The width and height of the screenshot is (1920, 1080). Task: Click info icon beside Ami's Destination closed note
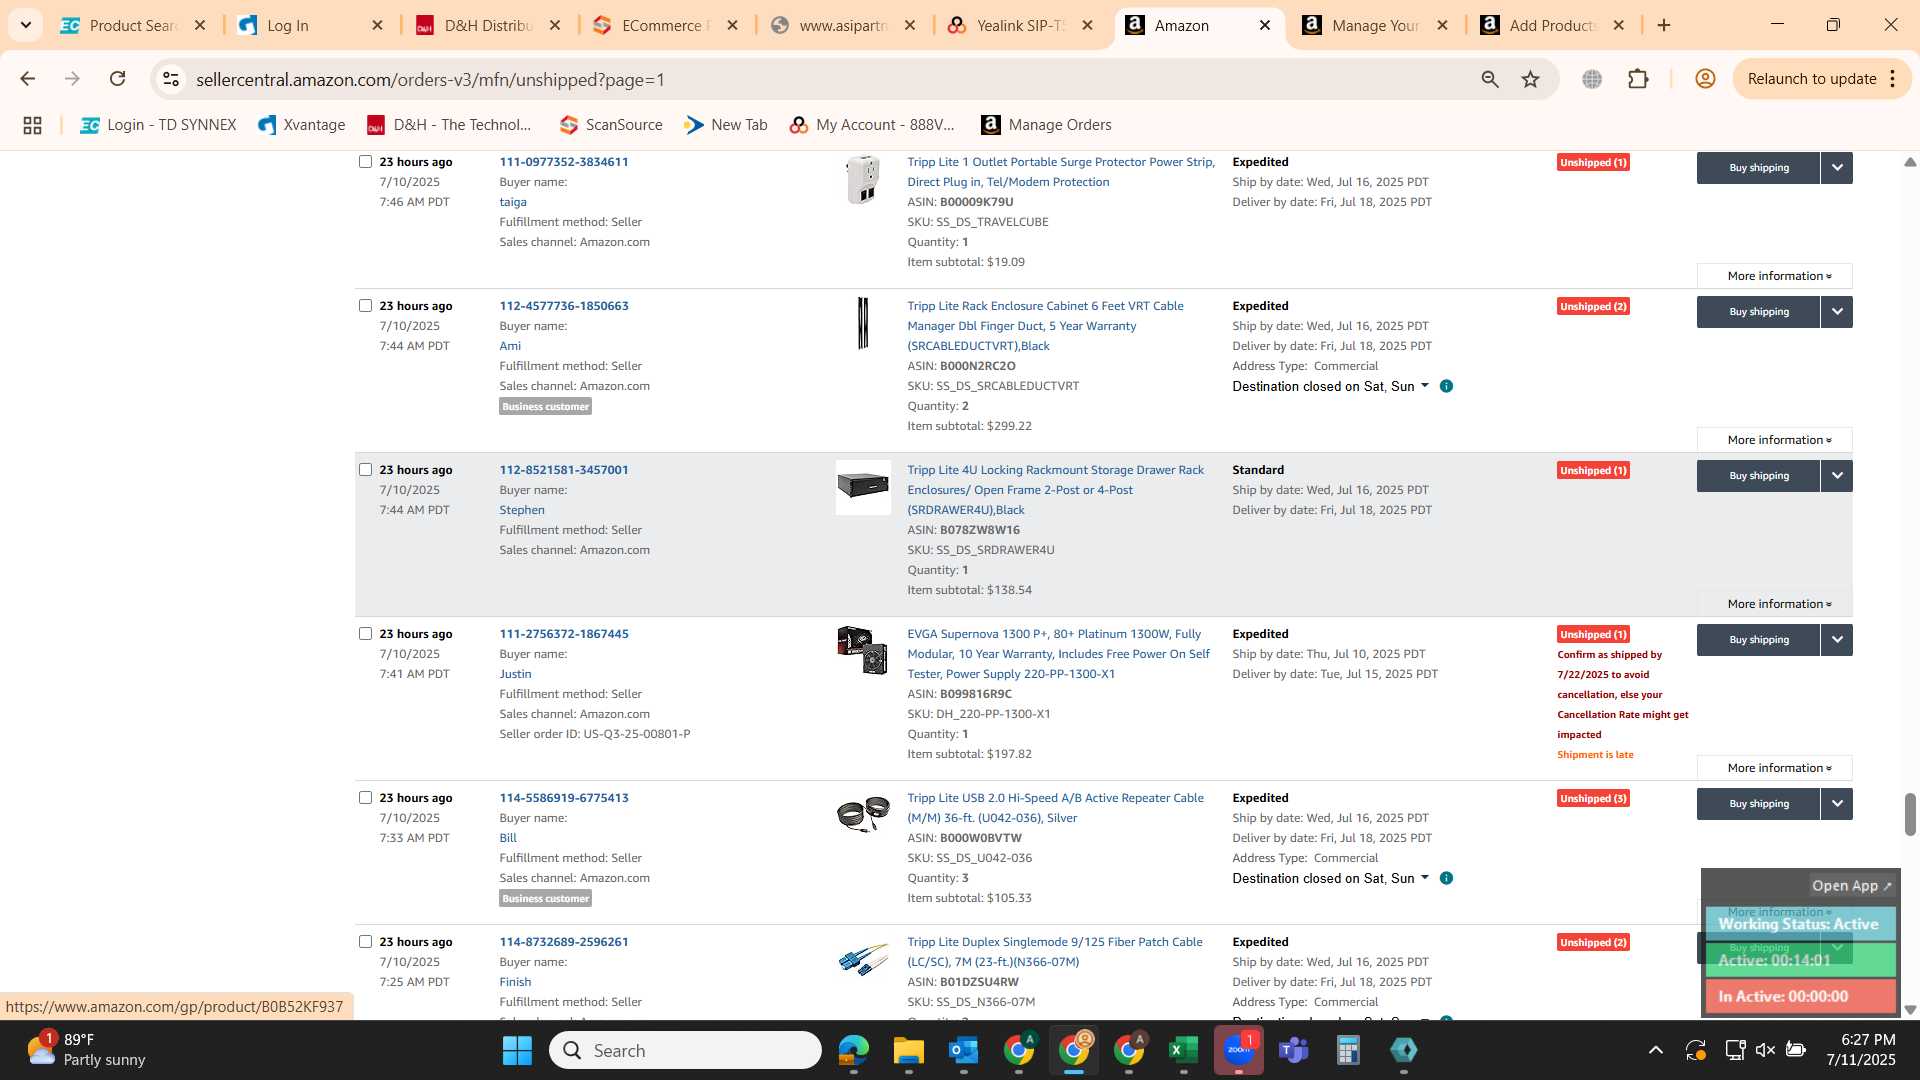click(x=1446, y=386)
